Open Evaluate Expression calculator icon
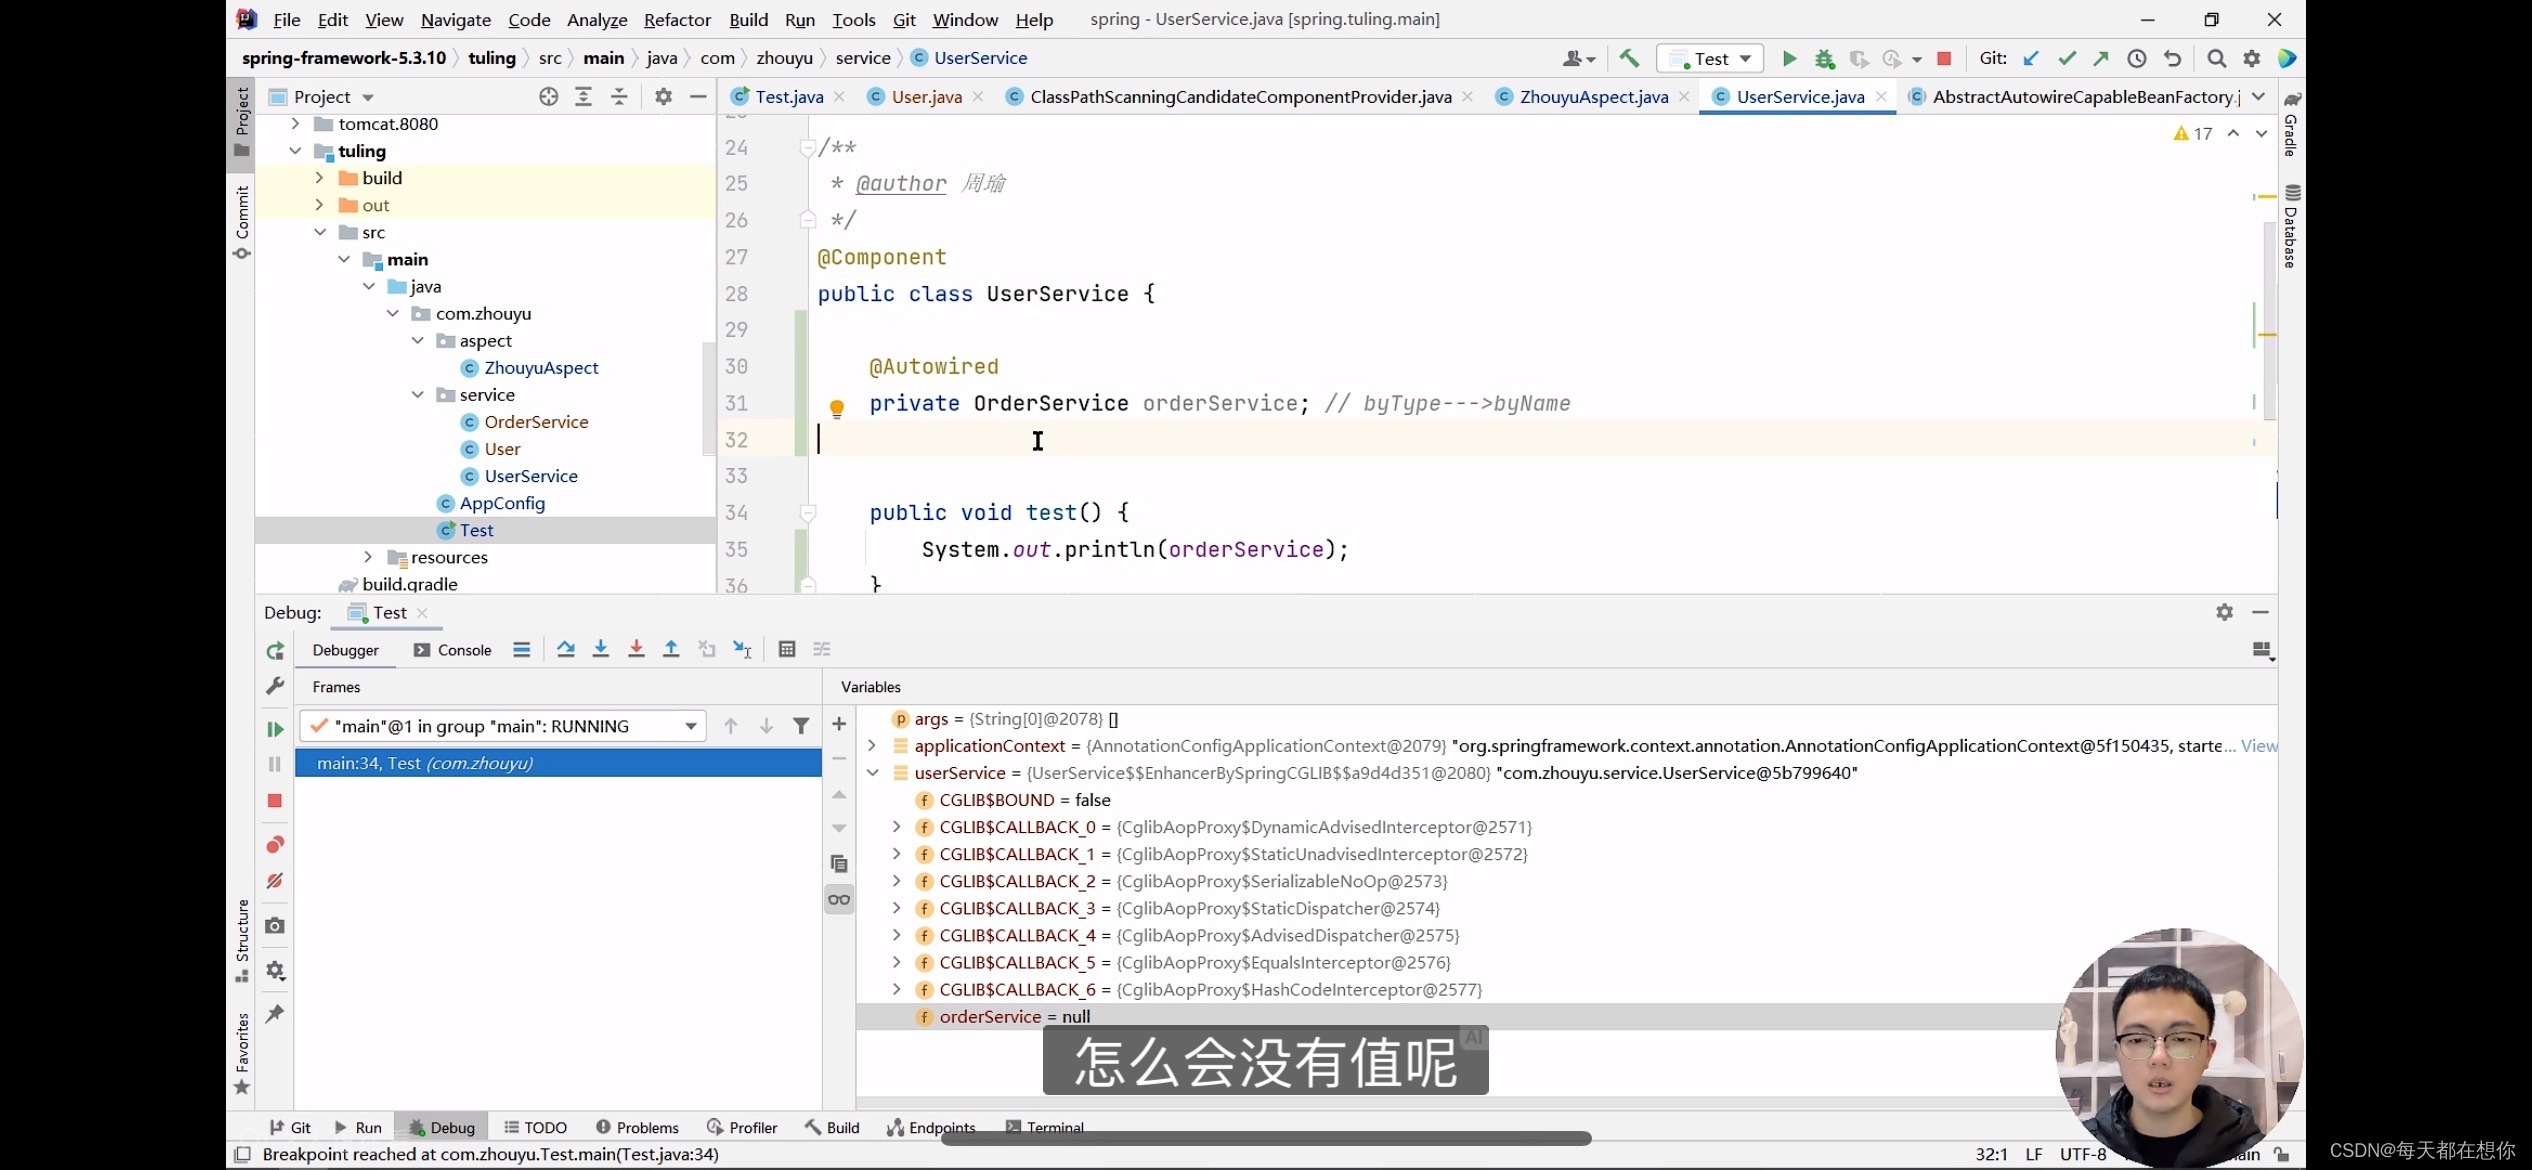2532x1170 pixels. [x=787, y=649]
